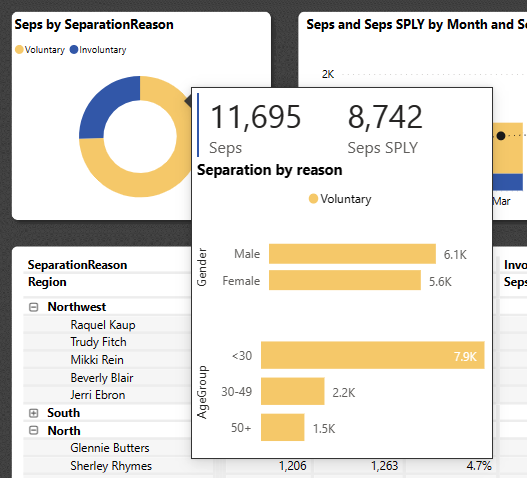
Task: Select the Glennie Butters row
Action: [110, 448]
